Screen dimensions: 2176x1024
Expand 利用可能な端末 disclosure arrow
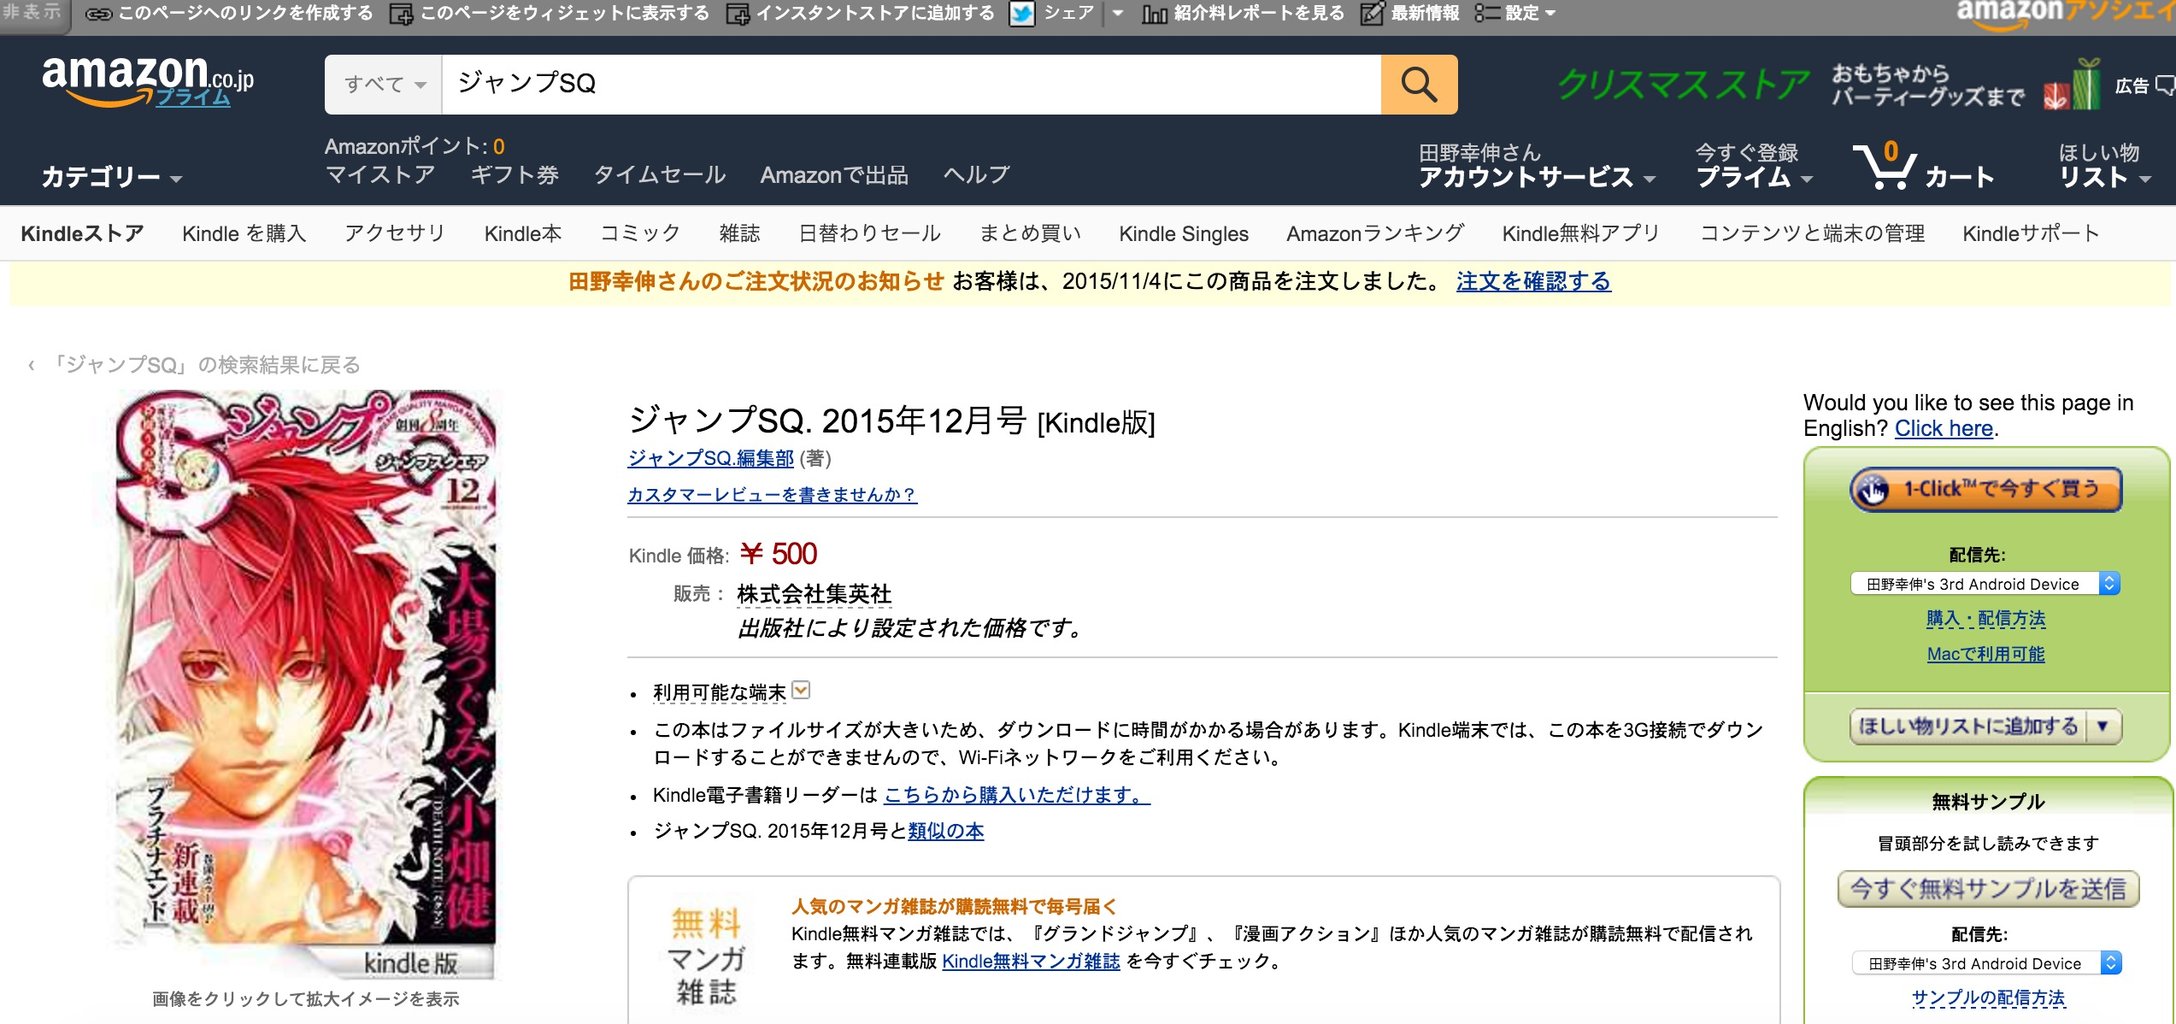pos(801,691)
